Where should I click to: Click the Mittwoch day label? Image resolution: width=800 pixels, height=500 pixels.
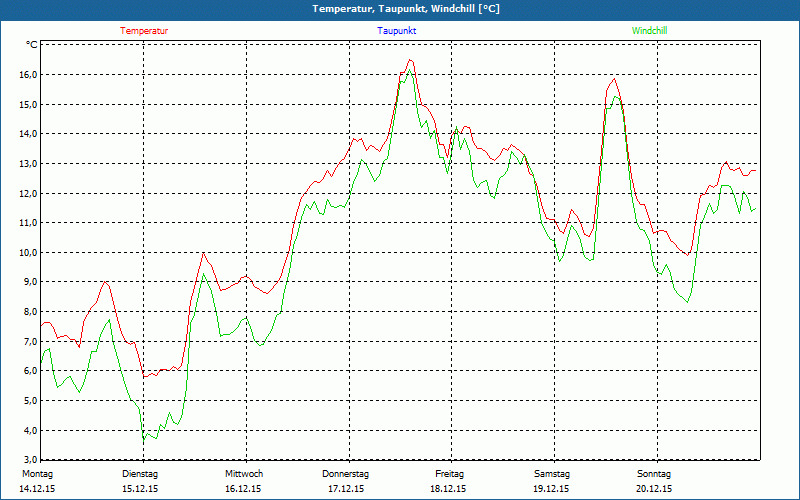[244, 474]
